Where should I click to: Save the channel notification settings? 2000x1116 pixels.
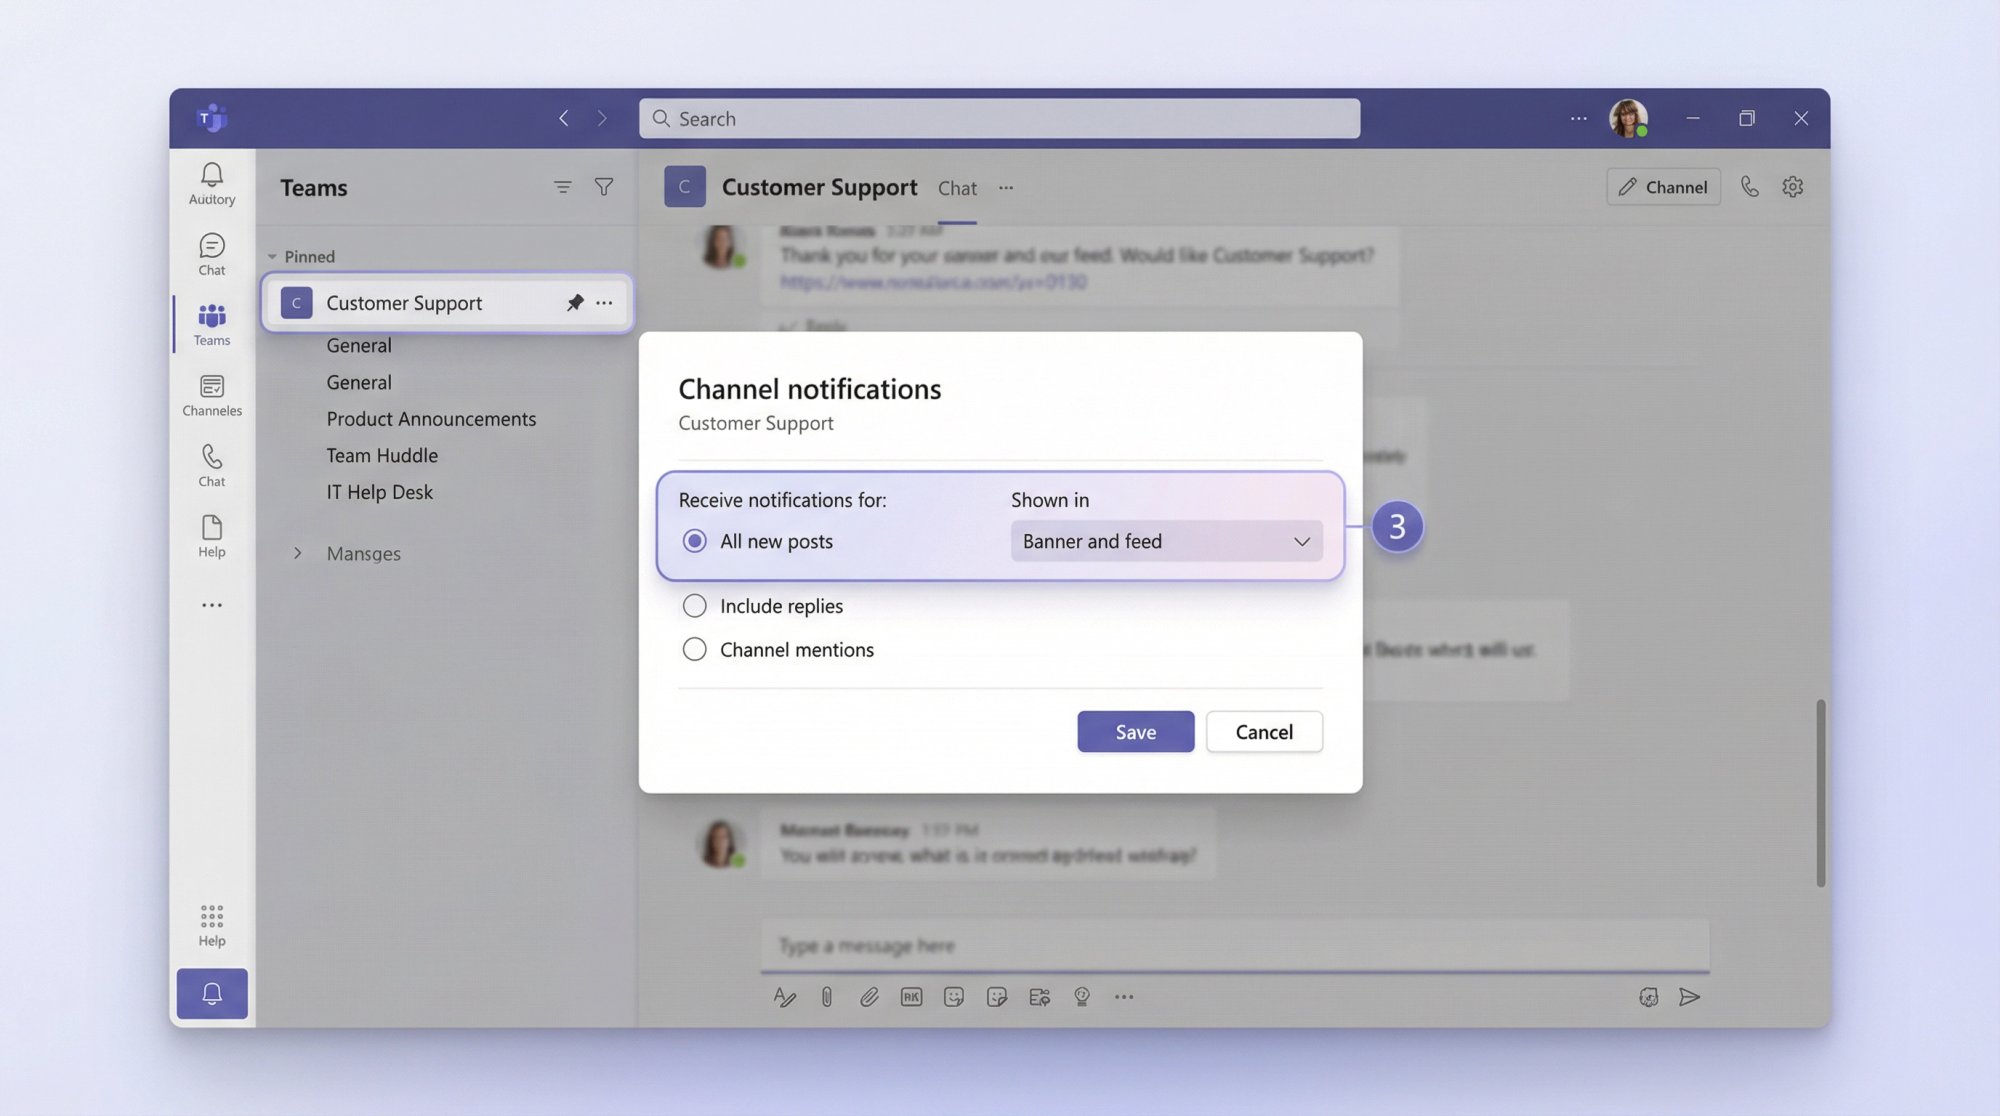1135,731
